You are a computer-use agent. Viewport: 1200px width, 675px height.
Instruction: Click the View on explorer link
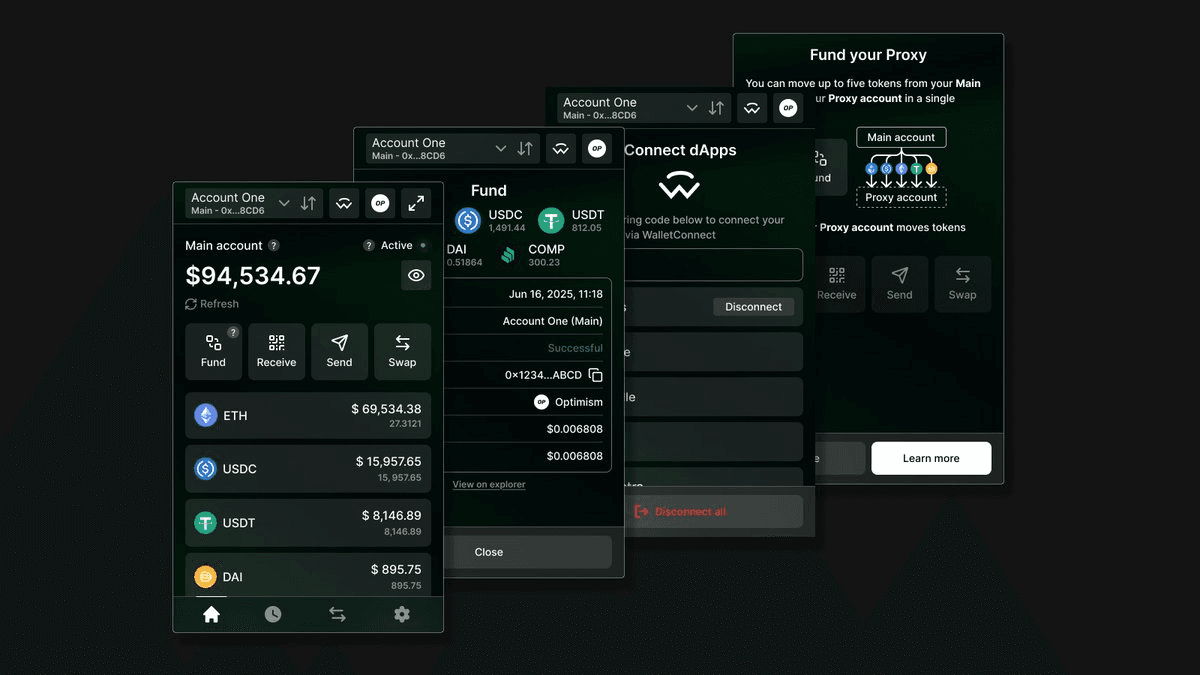tap(488, 484)
